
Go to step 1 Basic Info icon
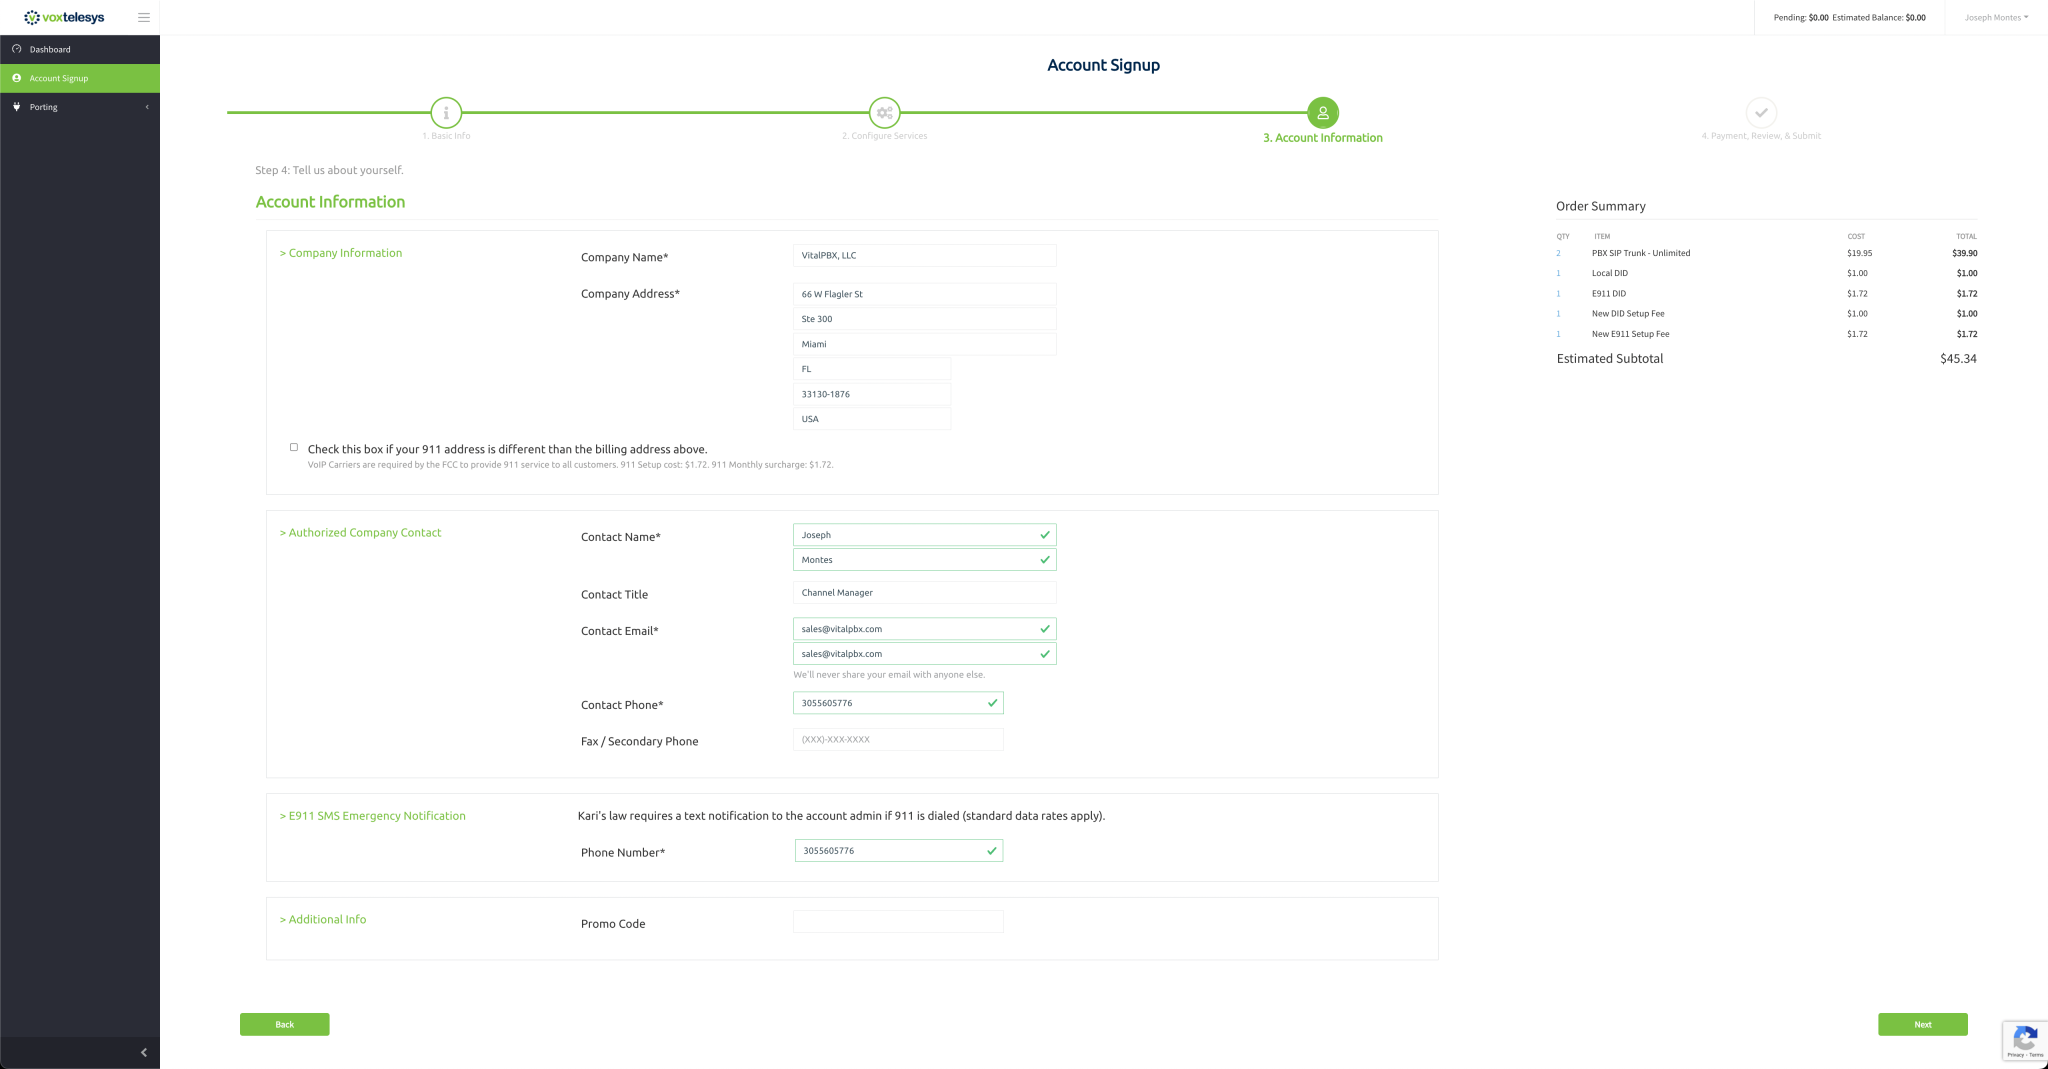pyautogui.click(x=446, y=113)
